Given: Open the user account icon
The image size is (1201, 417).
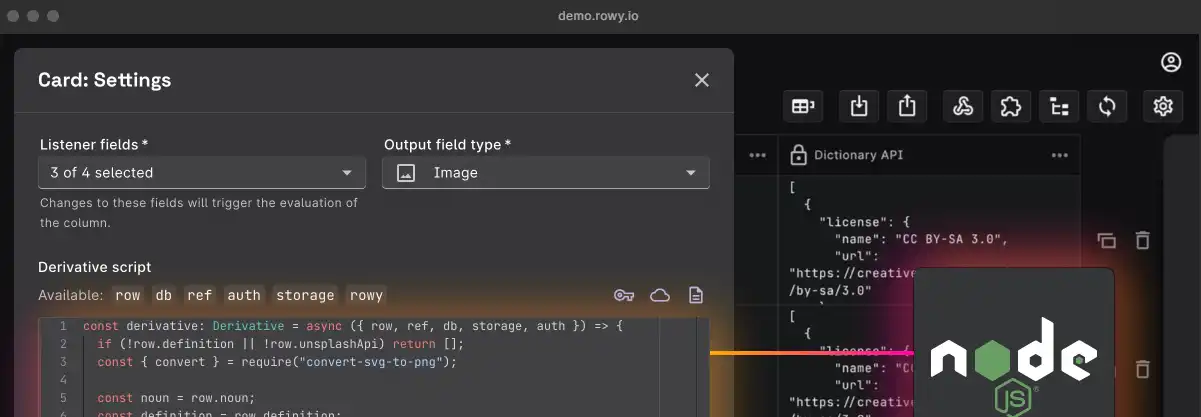Looking at the screenshot, I should coord(1171,62).
